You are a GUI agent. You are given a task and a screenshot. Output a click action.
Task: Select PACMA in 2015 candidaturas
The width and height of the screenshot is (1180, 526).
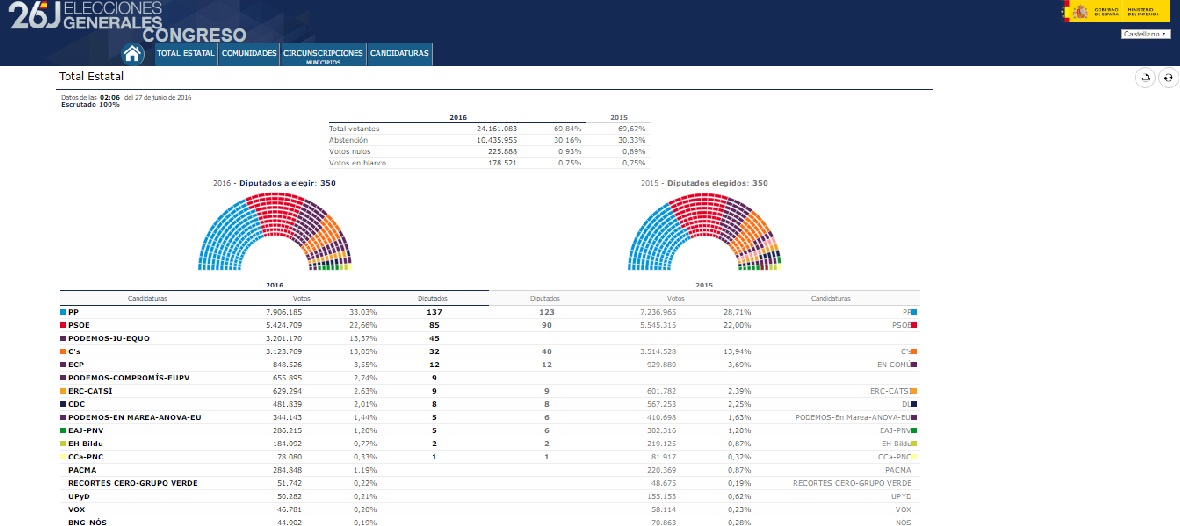[x=898, y=470]
